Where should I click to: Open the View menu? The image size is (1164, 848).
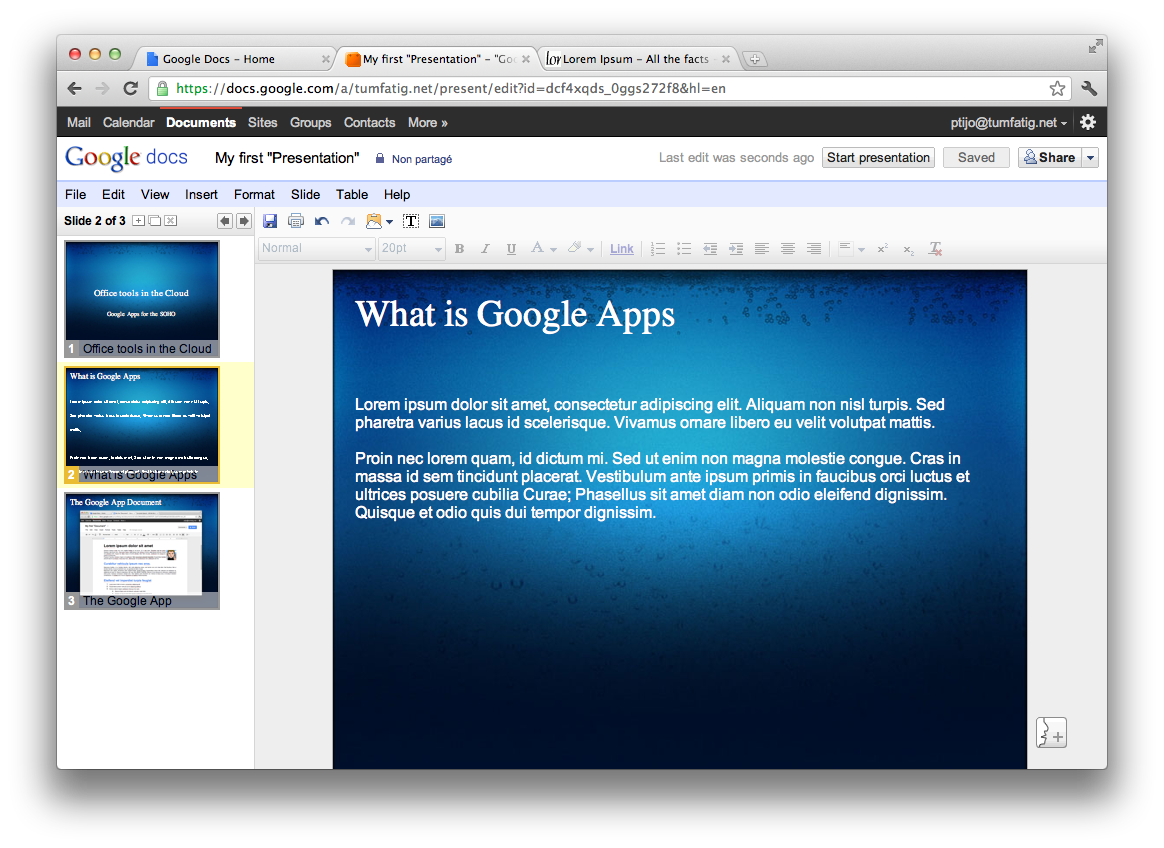point(155,195)
